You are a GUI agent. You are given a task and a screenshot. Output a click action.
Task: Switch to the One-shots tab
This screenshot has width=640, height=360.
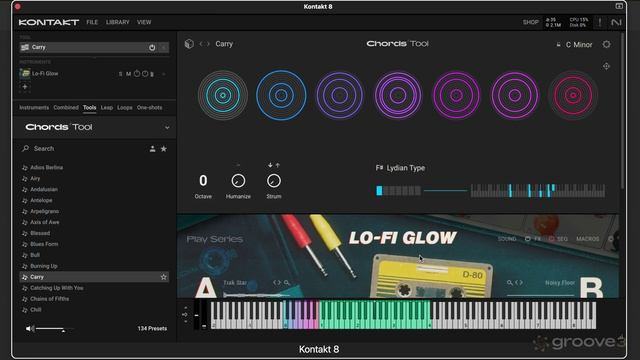point(149,108)
